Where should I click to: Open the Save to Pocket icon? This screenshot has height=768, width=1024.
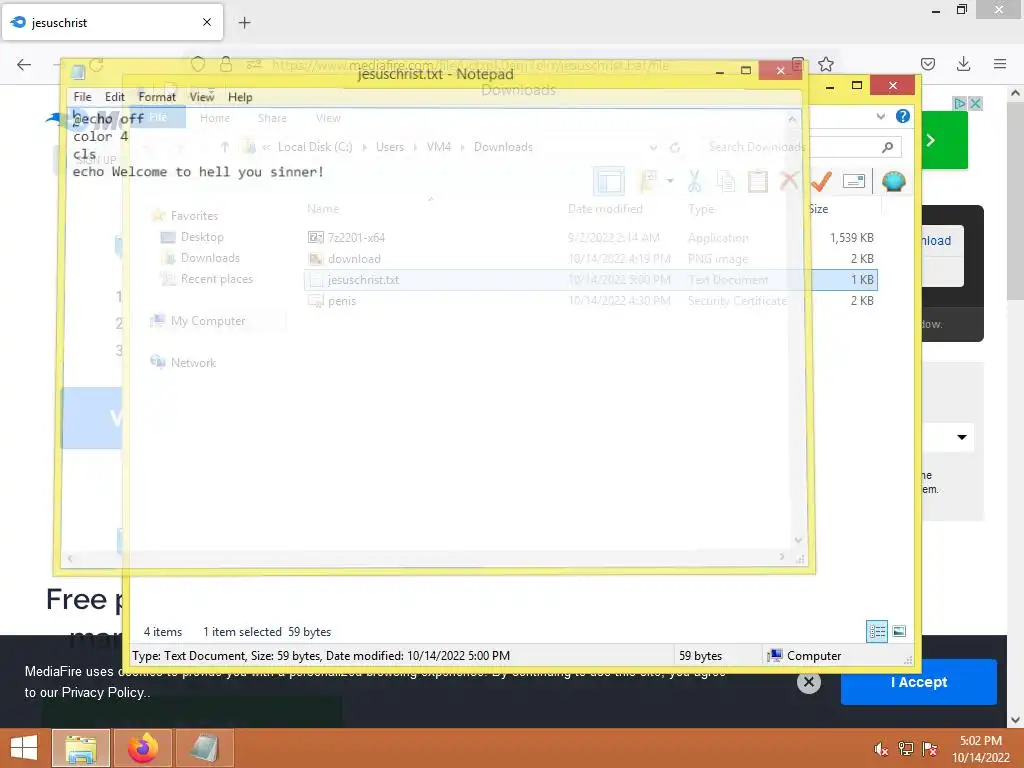927,64
